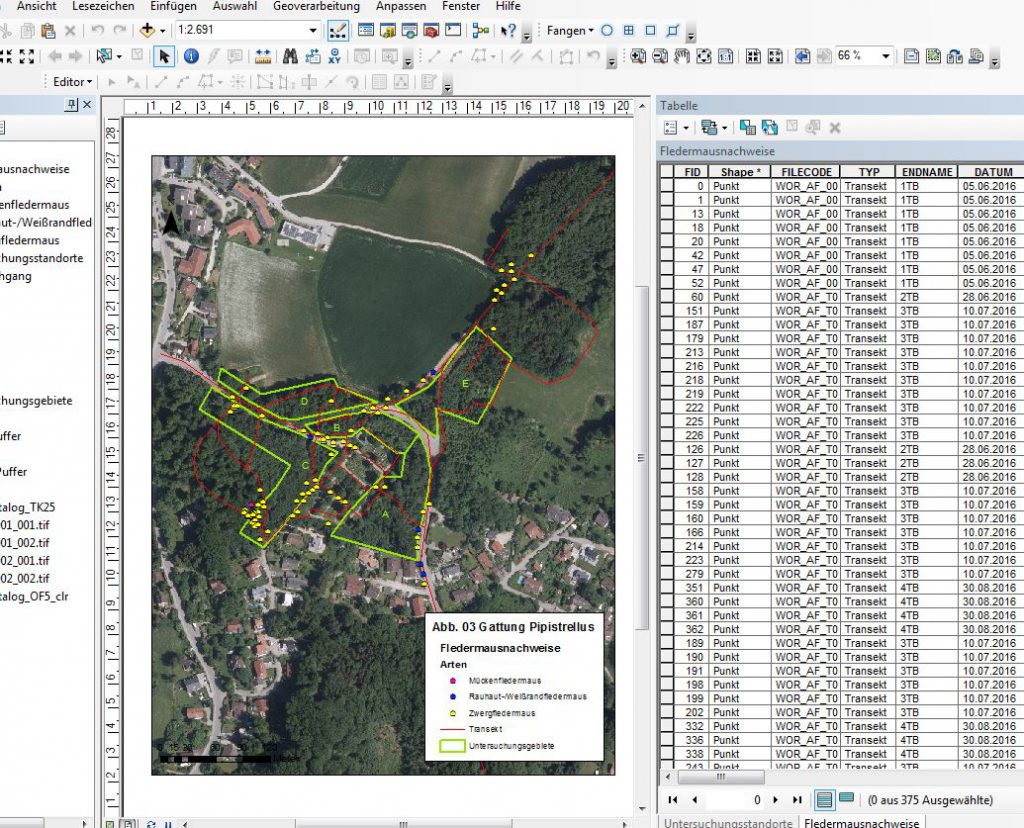The width and height of the screenshot is (1024, 828).
Task: Click the ENDNAME column header
Action: click(x=927, y=172)
